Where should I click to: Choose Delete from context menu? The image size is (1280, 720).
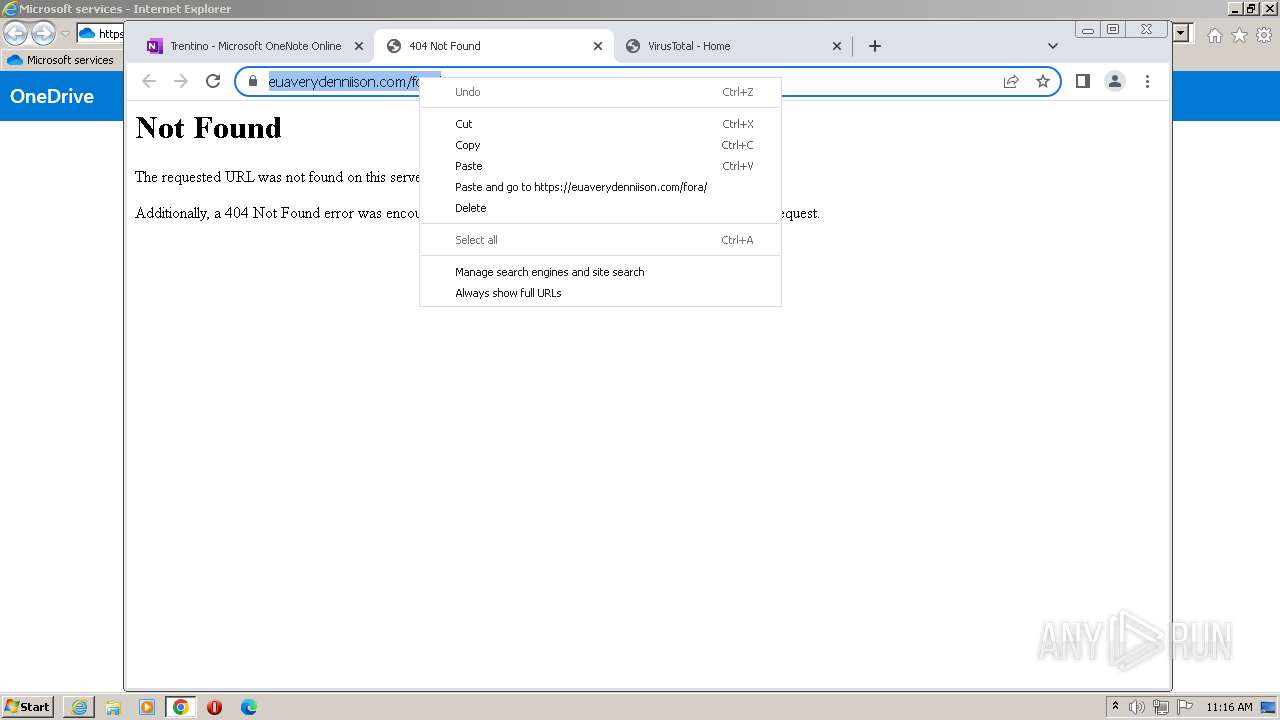pyautogui.click(x=600, y=208)
